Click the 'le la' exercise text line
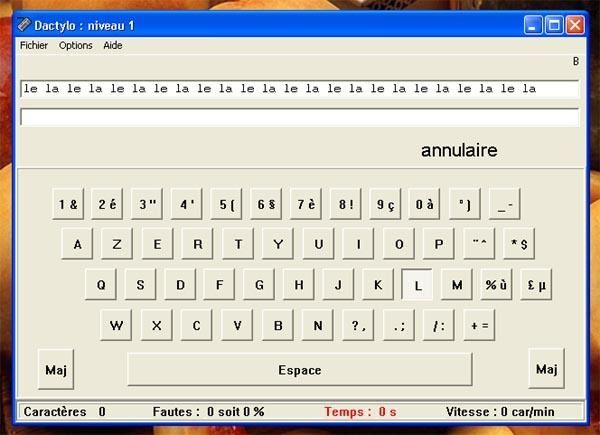Viewport: 600px width, 435px height. point(300,89)
